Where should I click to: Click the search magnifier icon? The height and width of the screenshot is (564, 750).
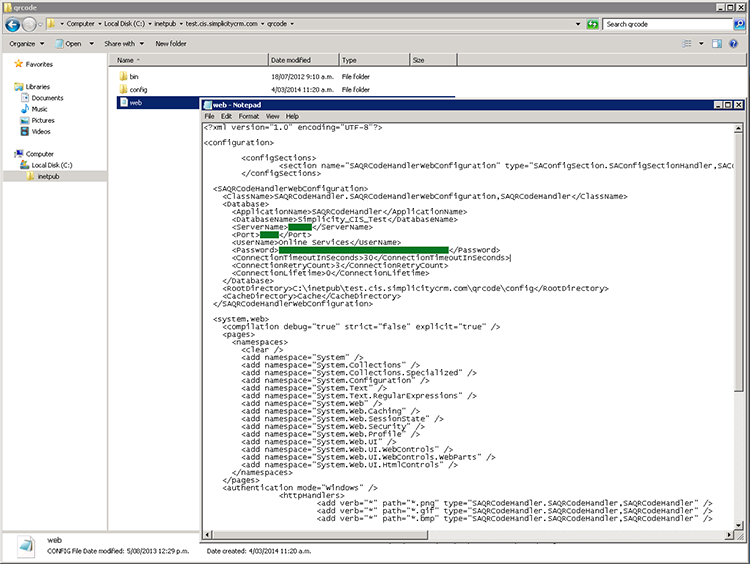point(739,24)
